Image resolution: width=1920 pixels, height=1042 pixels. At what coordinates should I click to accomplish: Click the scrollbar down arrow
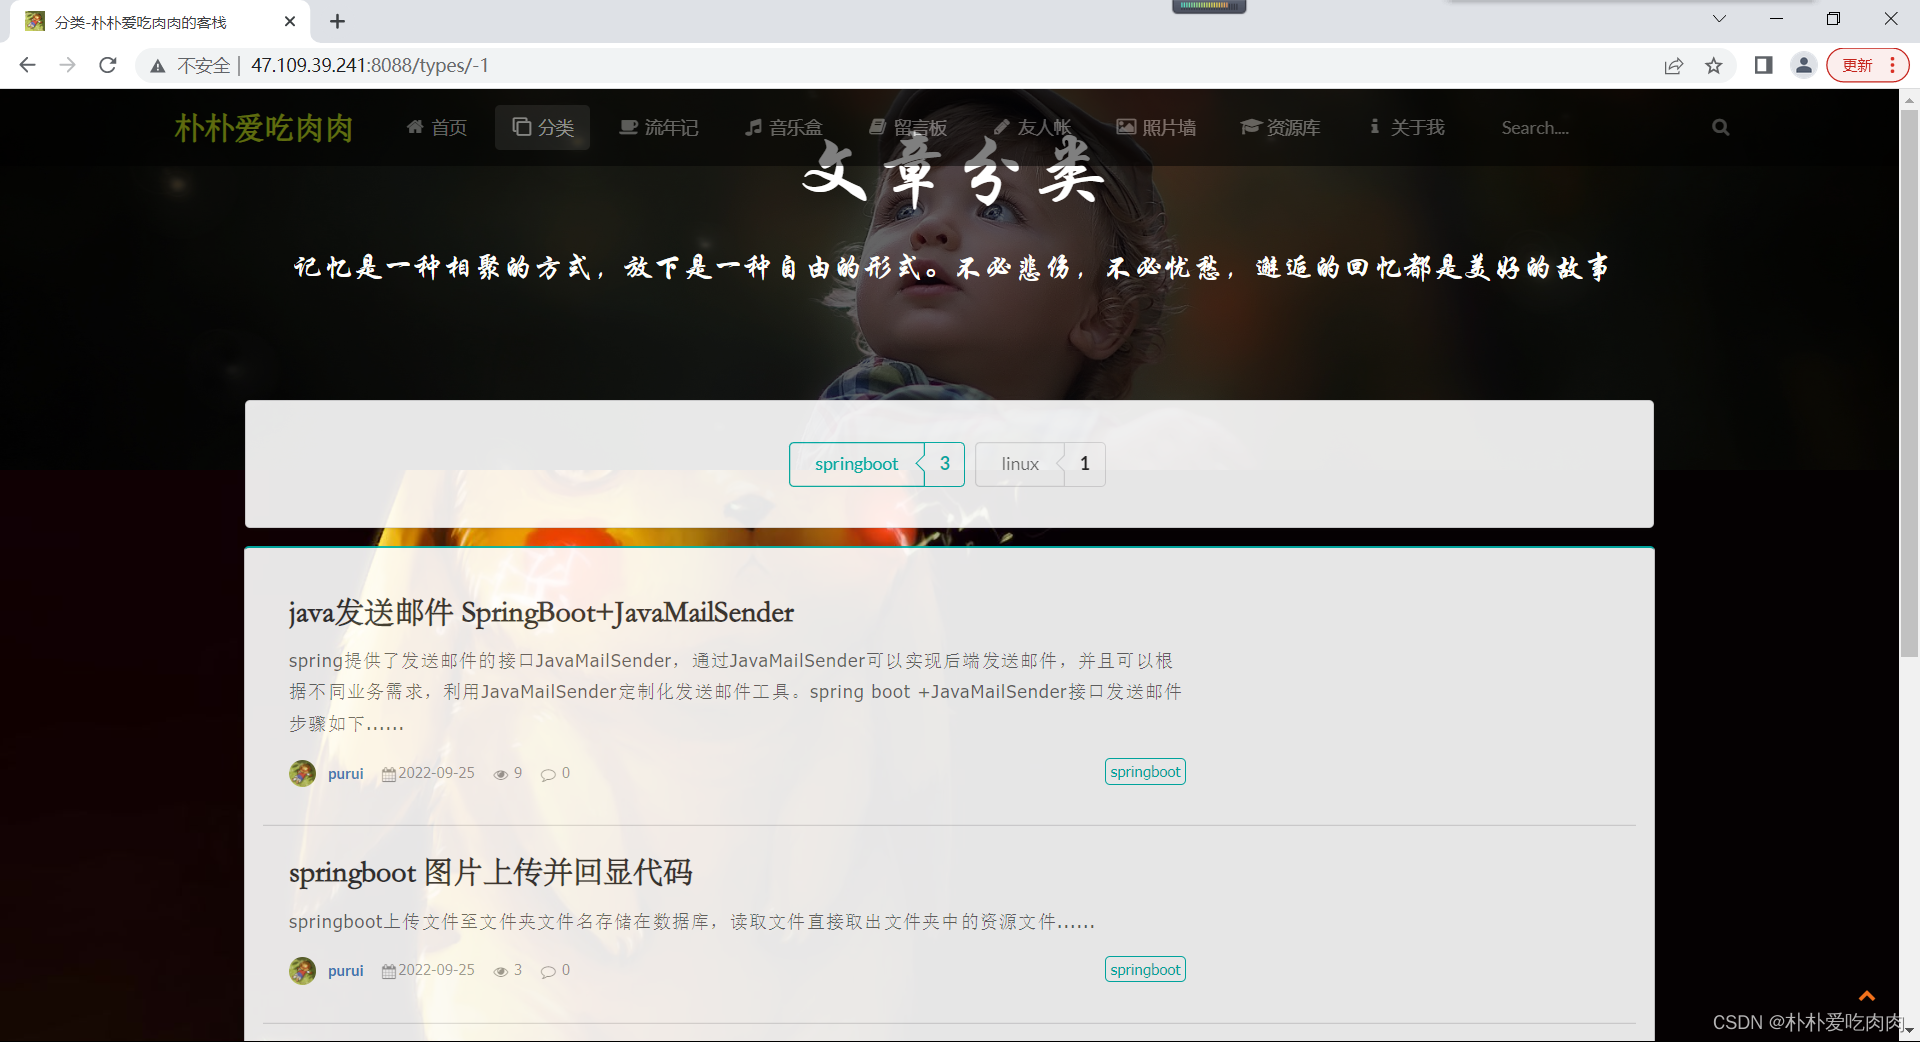[x=1909, y=1030]
